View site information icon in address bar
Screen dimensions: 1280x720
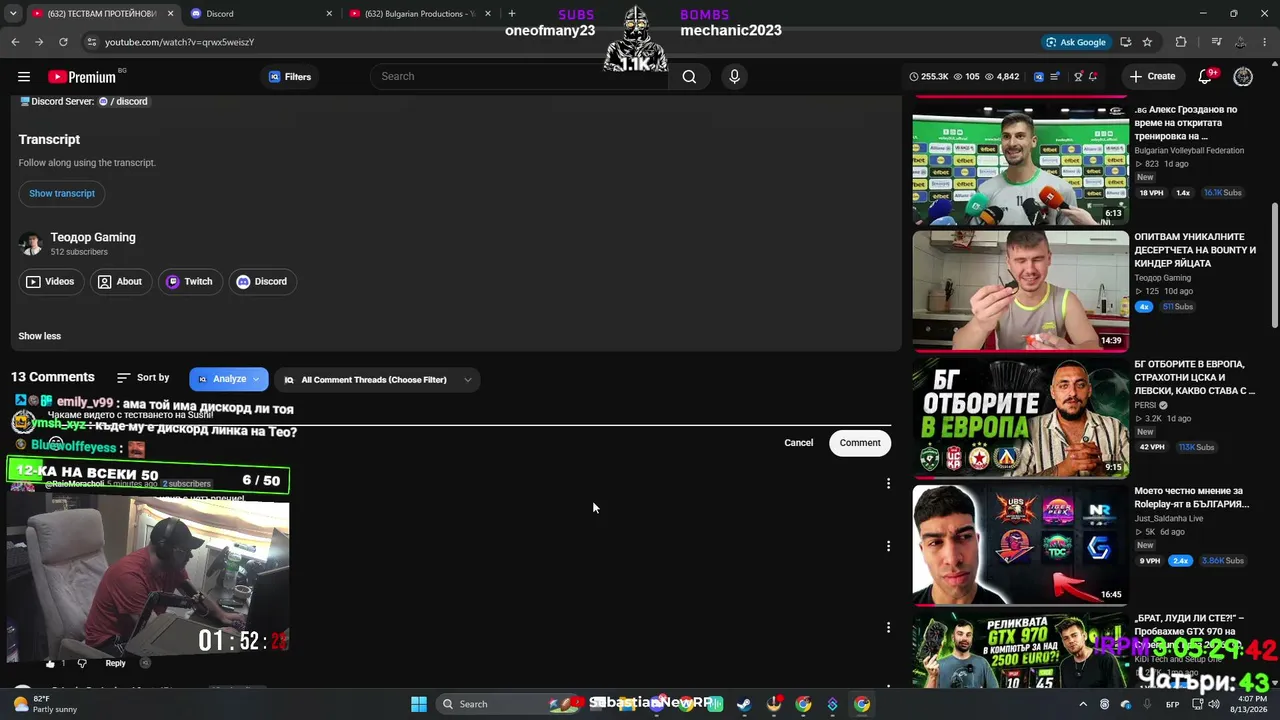91,42
